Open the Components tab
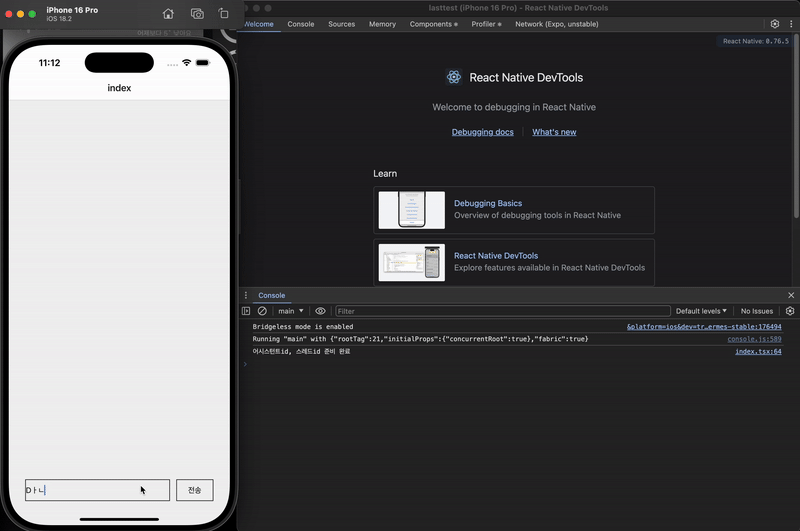The image size is (800, 531). [x=433, y=24]
